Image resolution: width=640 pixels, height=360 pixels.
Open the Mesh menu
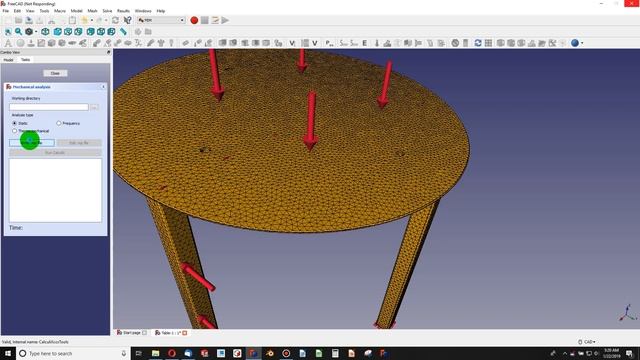92,11
